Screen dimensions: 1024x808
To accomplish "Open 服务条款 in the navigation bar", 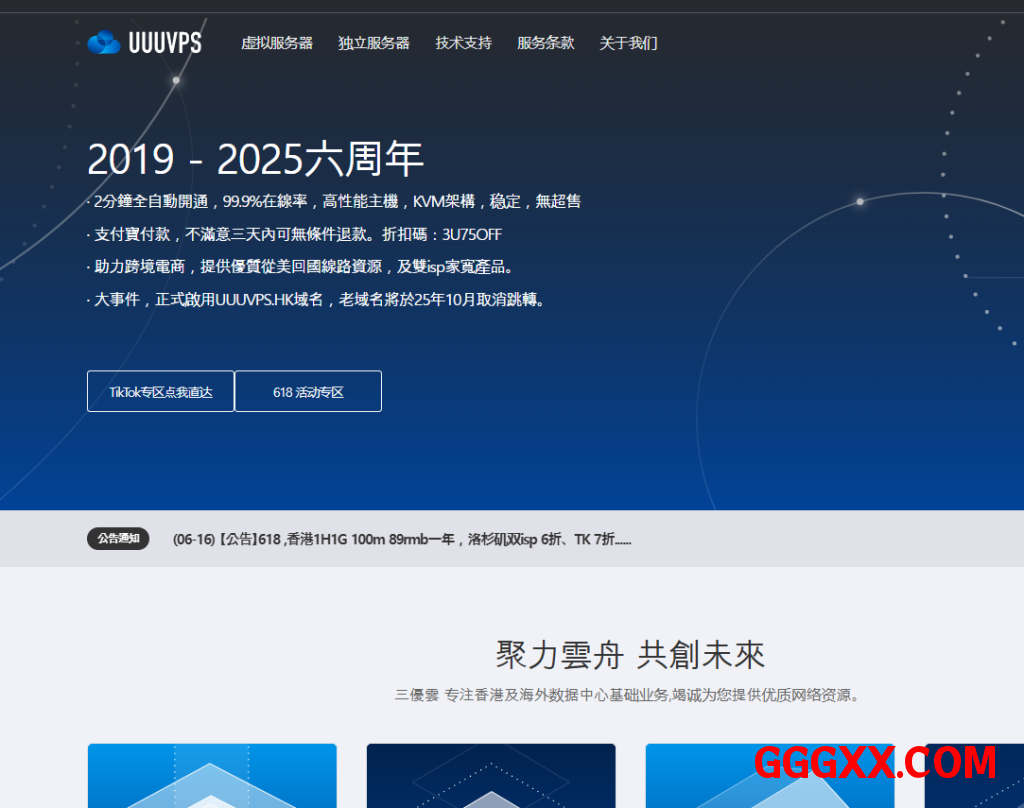I will [x=545, y=43].
